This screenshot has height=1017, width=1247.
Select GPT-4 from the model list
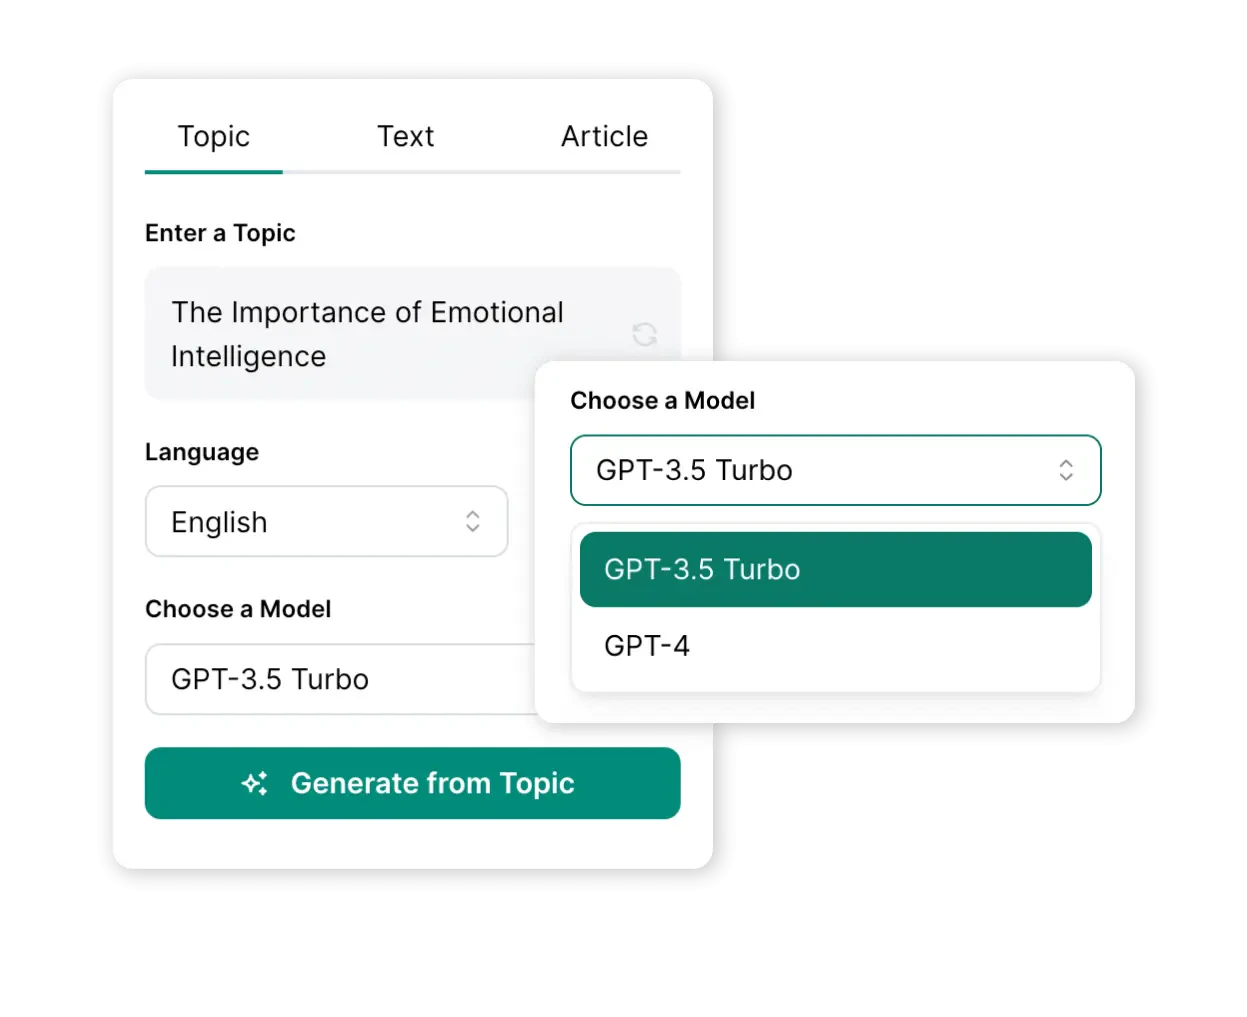647,646
